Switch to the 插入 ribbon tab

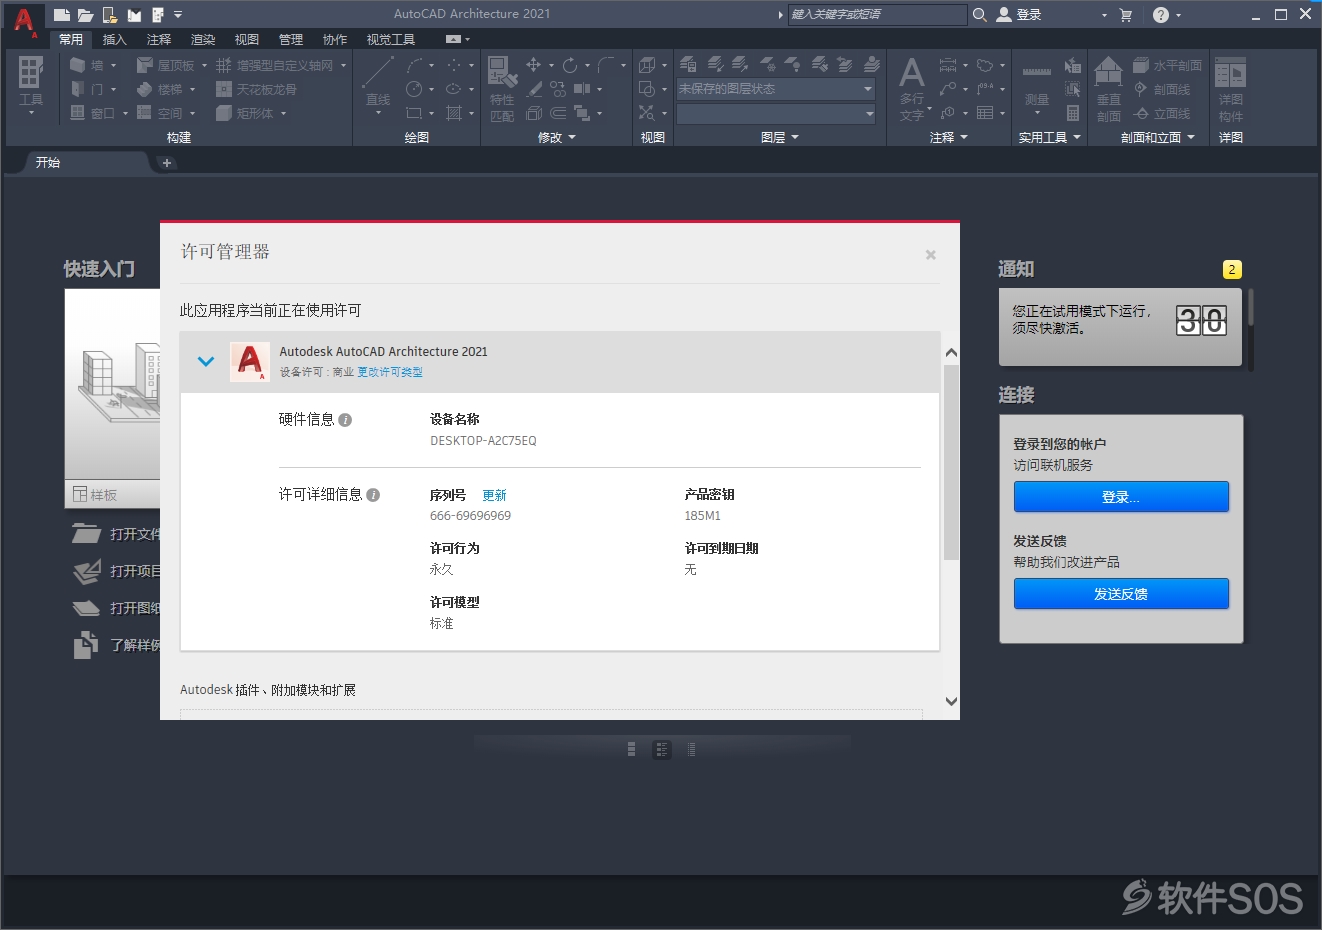tap(114, 39)
